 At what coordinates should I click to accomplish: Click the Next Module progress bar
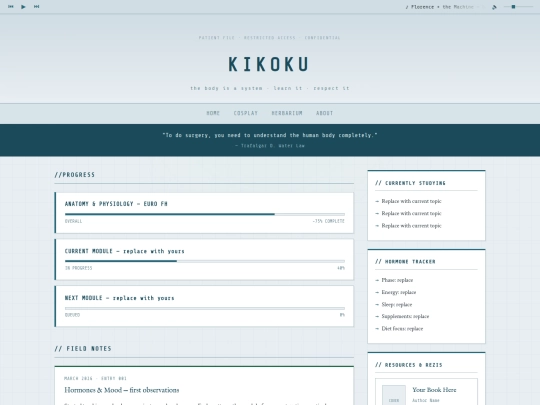pyautogui.click(x=205, y=308)
